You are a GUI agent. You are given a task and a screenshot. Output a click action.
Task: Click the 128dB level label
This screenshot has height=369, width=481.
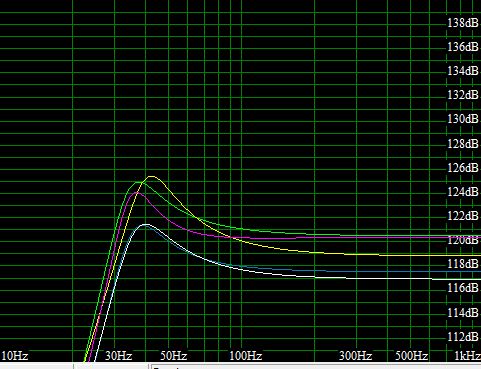tap(463, 144)
